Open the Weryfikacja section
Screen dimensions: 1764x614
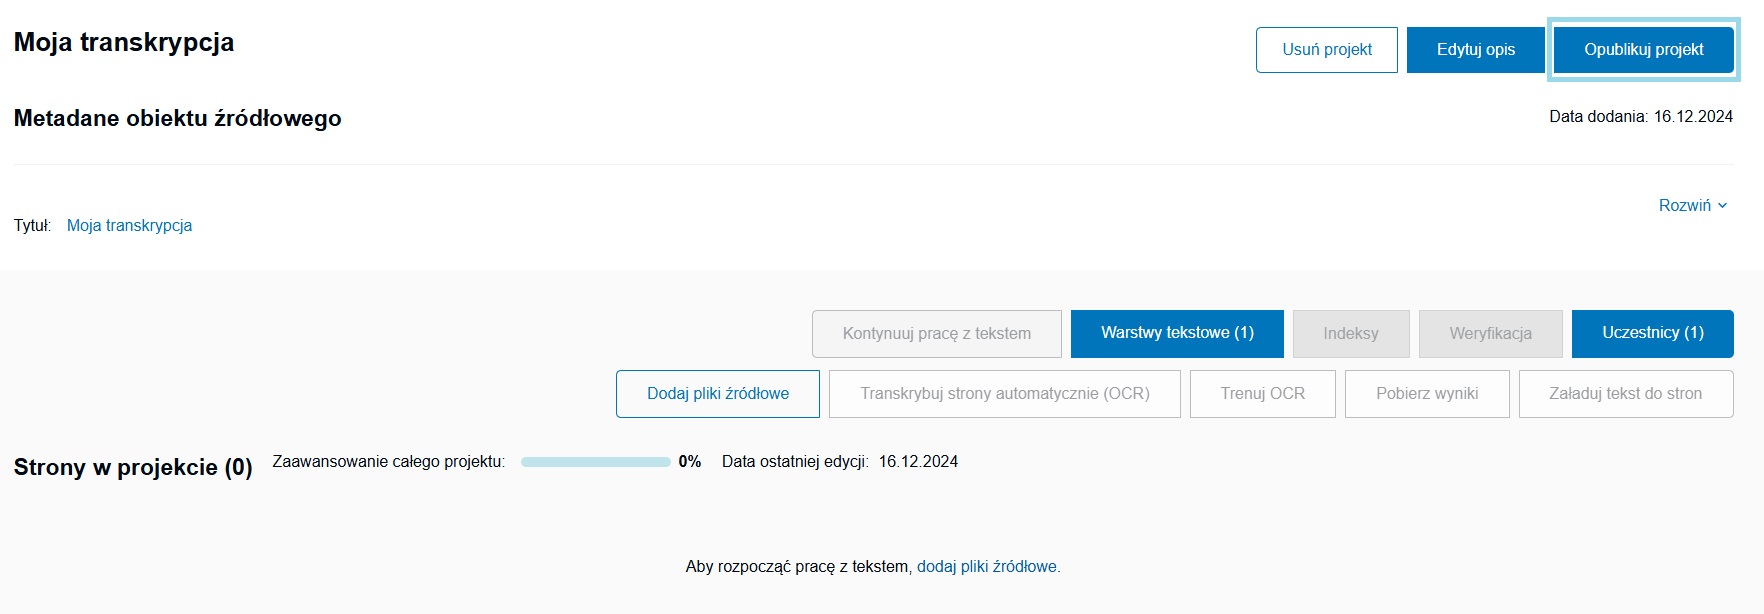1491,334
